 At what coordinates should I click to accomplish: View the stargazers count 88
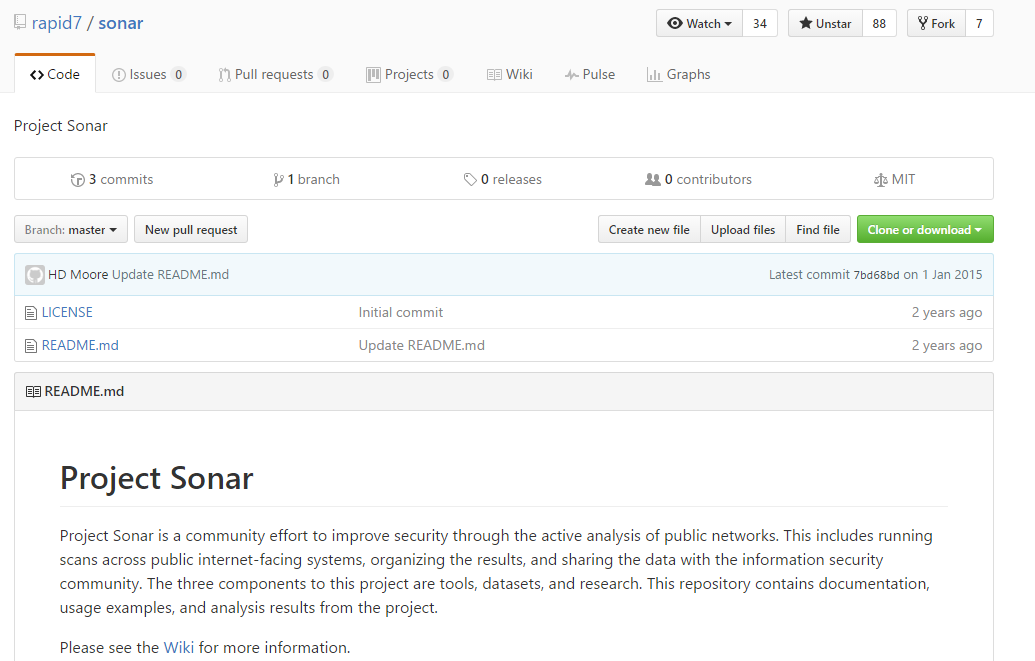tap(879, 24)
